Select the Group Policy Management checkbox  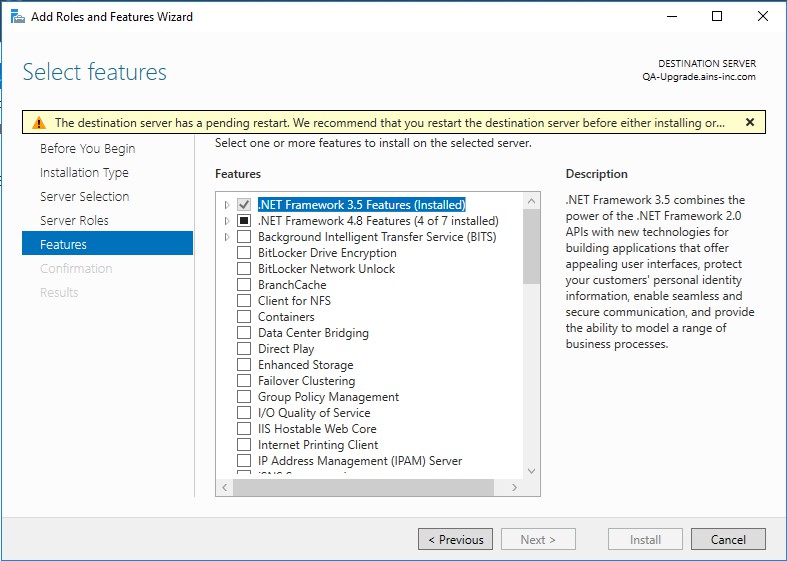point(244,397)
